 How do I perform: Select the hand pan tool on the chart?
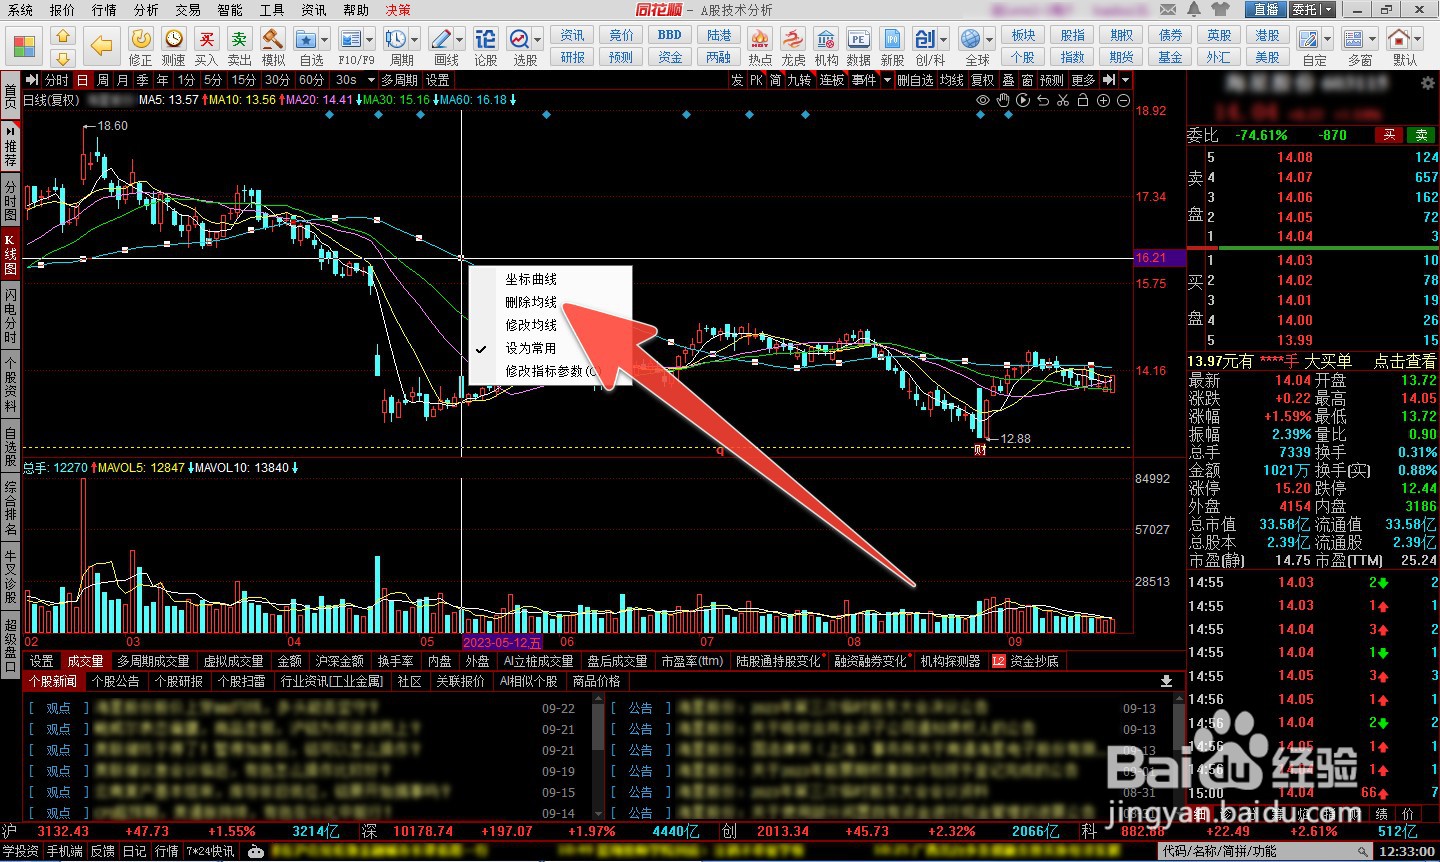click(x=1003, y=100)
